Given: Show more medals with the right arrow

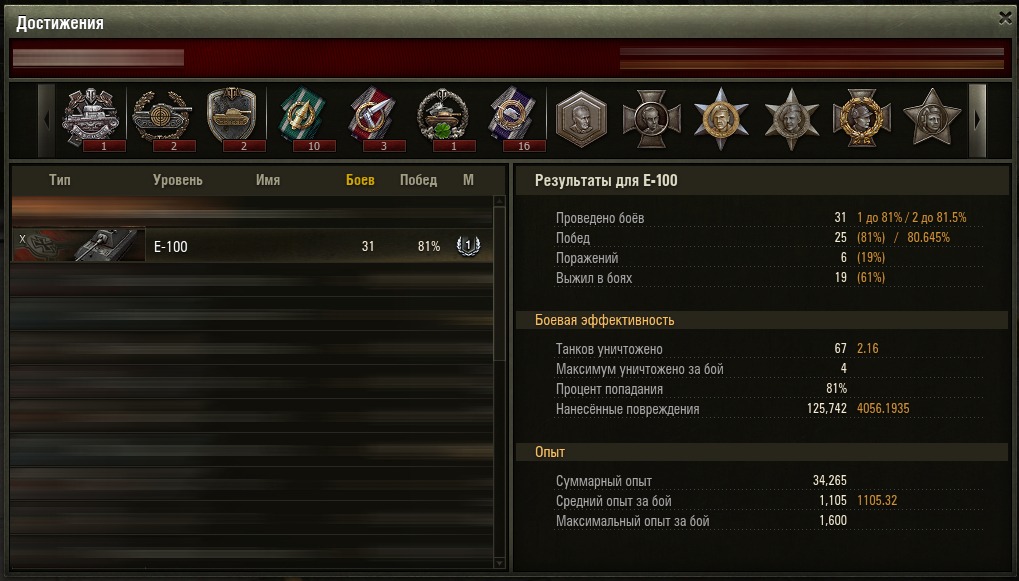Looking at the screenshot, I should (x=977, y=120).
